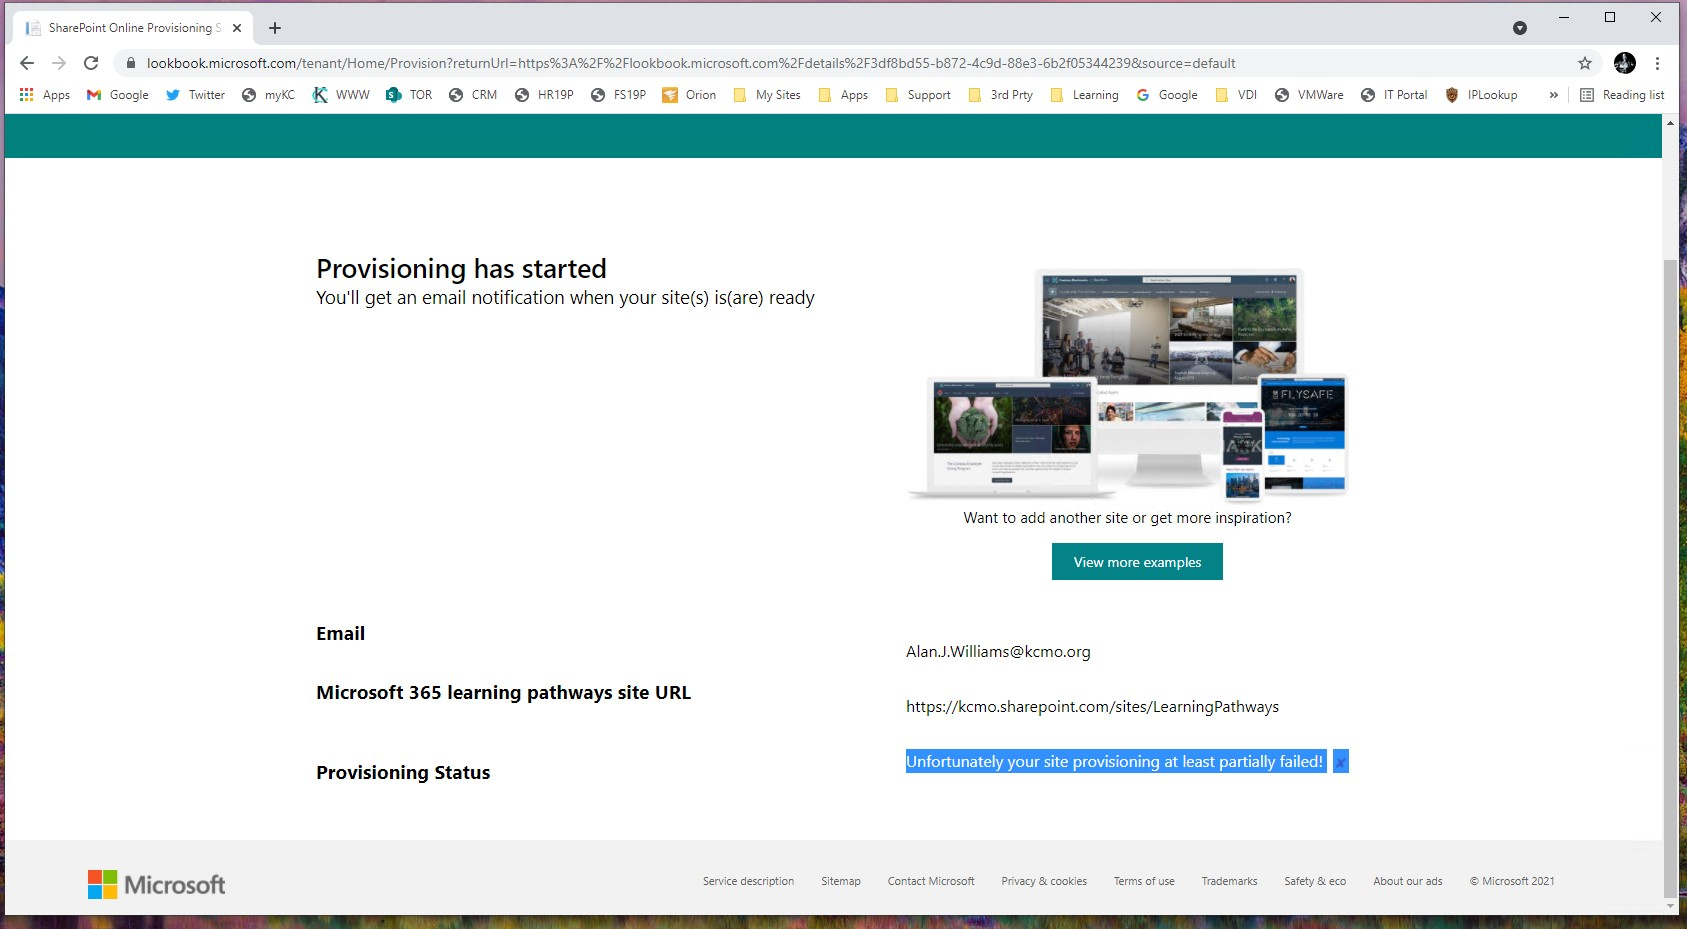Open the Contact Microsoft footer link
The image size is (1687, 929).
pyautogui.click(x=930, y=881)
